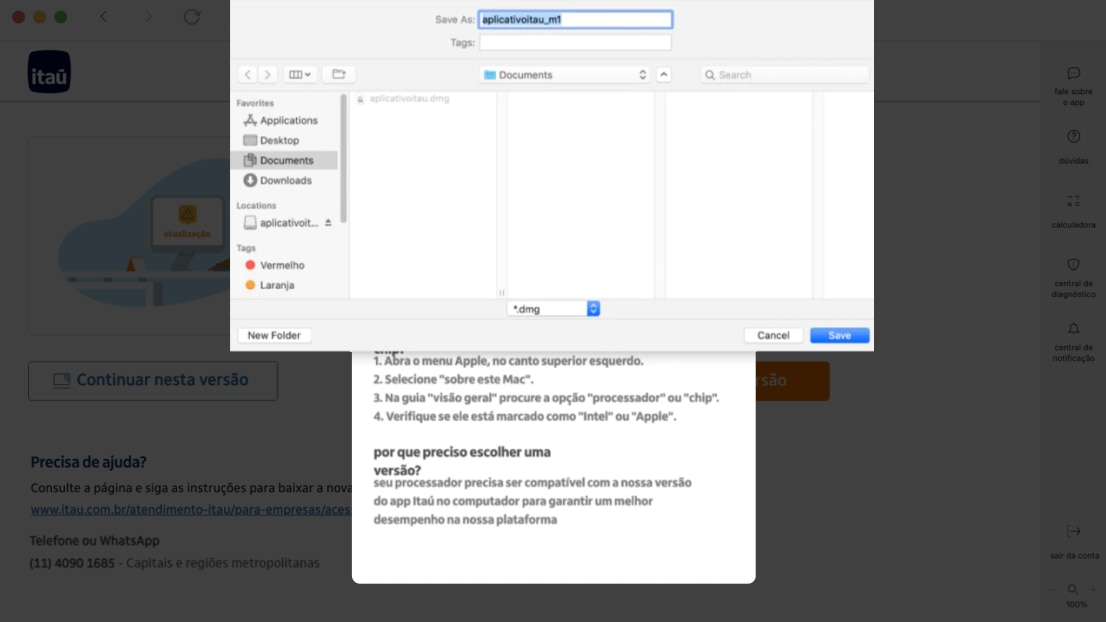Eject the aplicativoit... mounted volume
Screen dimensions: 1106x622
coord(328,223)
